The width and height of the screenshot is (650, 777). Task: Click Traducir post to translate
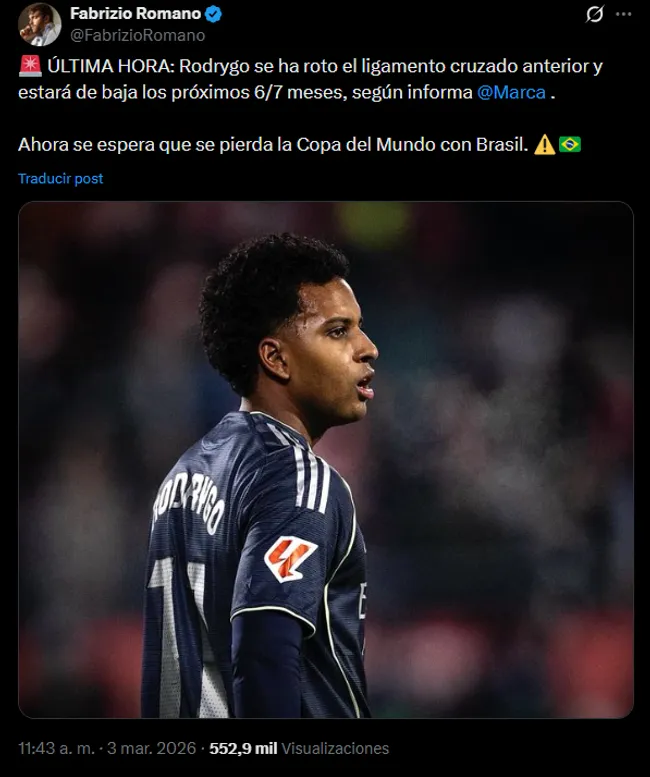60,178
